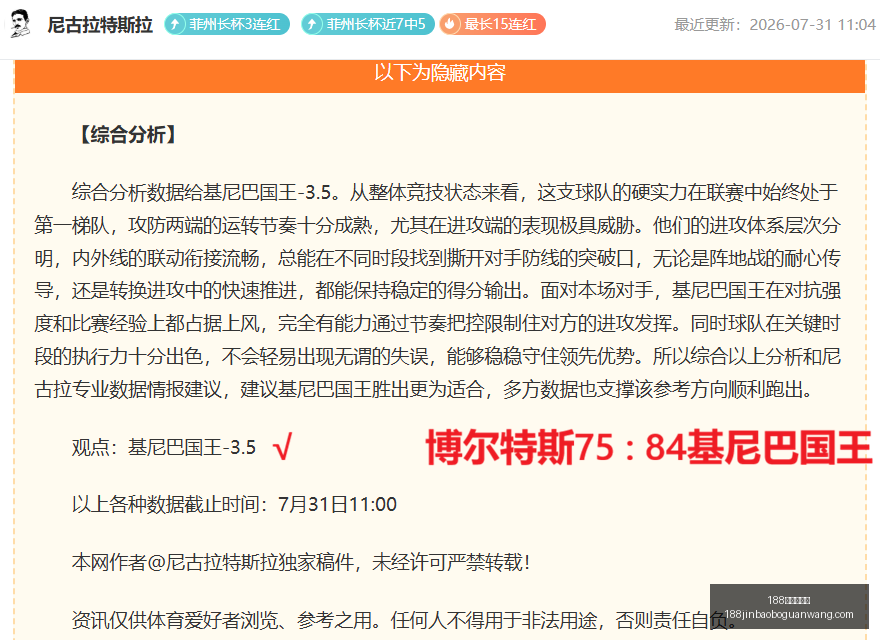880x640 pixels.
Task: Click the red checkmark after 观点
Action: [282, 448]
